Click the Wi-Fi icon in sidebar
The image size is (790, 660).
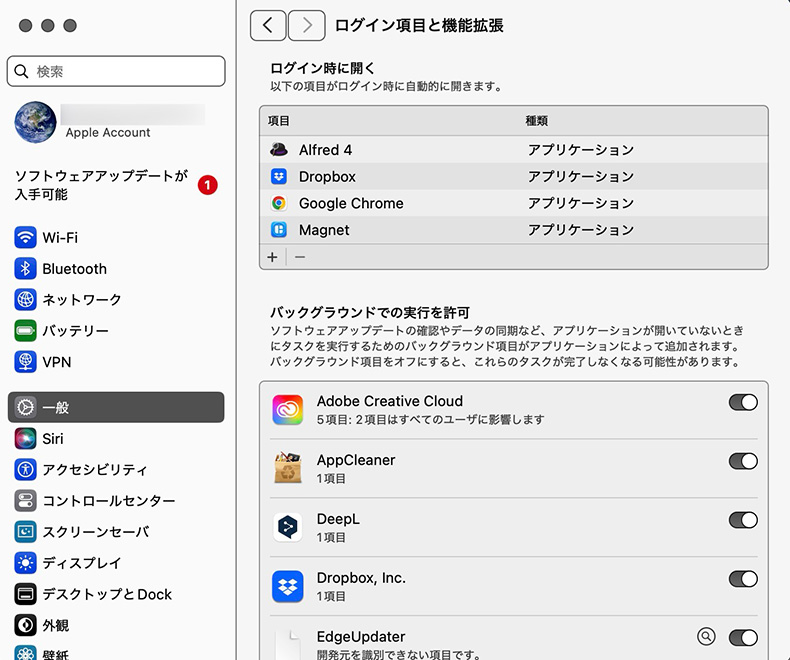[x=26, y=238]
